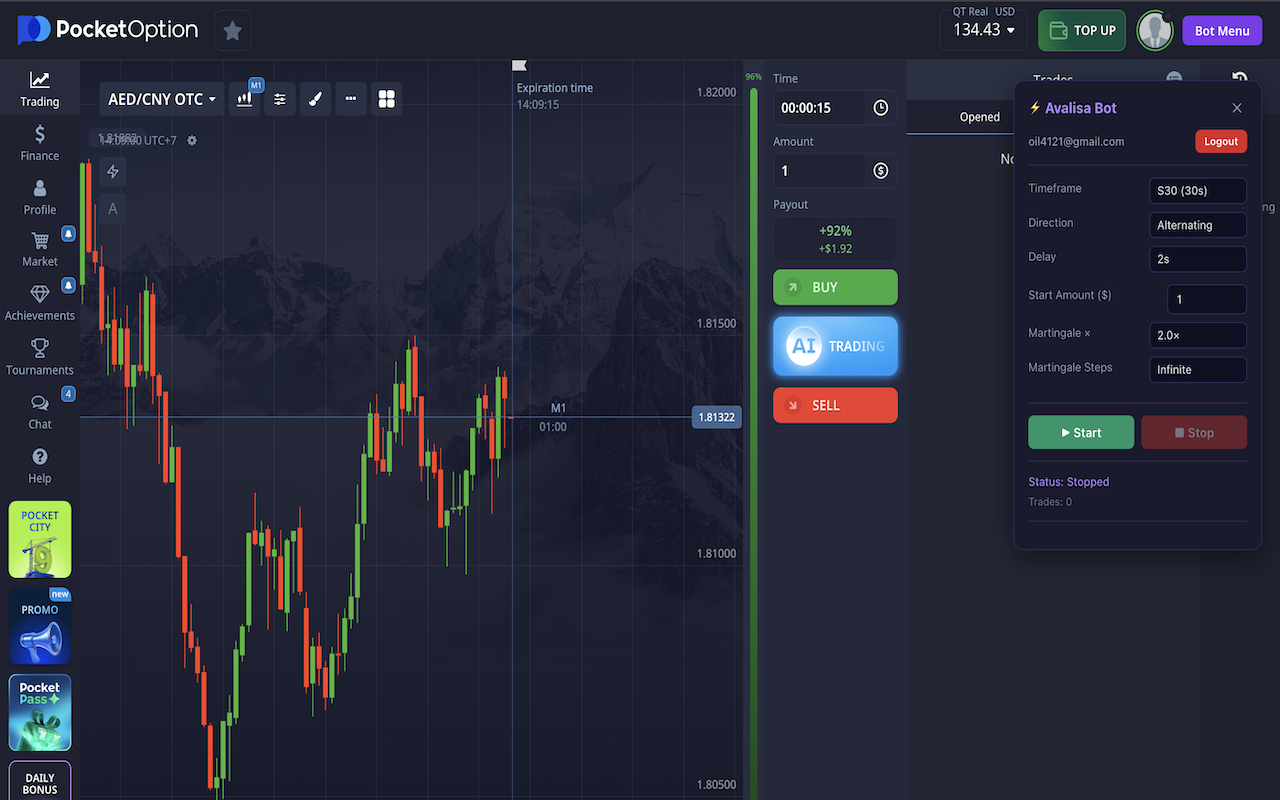Open the AED/CNY OTC asset dropdown
This screenshot has width=1280, height=800.
coord(162,99)
